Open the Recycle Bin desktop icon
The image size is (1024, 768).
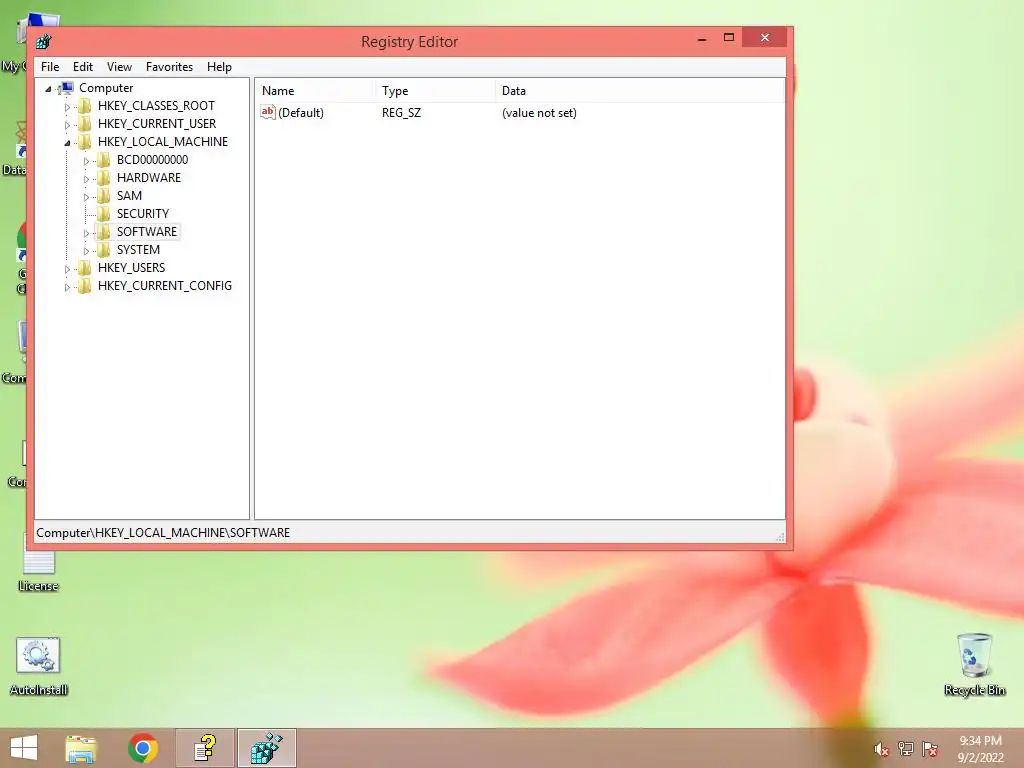click(974, 664)
